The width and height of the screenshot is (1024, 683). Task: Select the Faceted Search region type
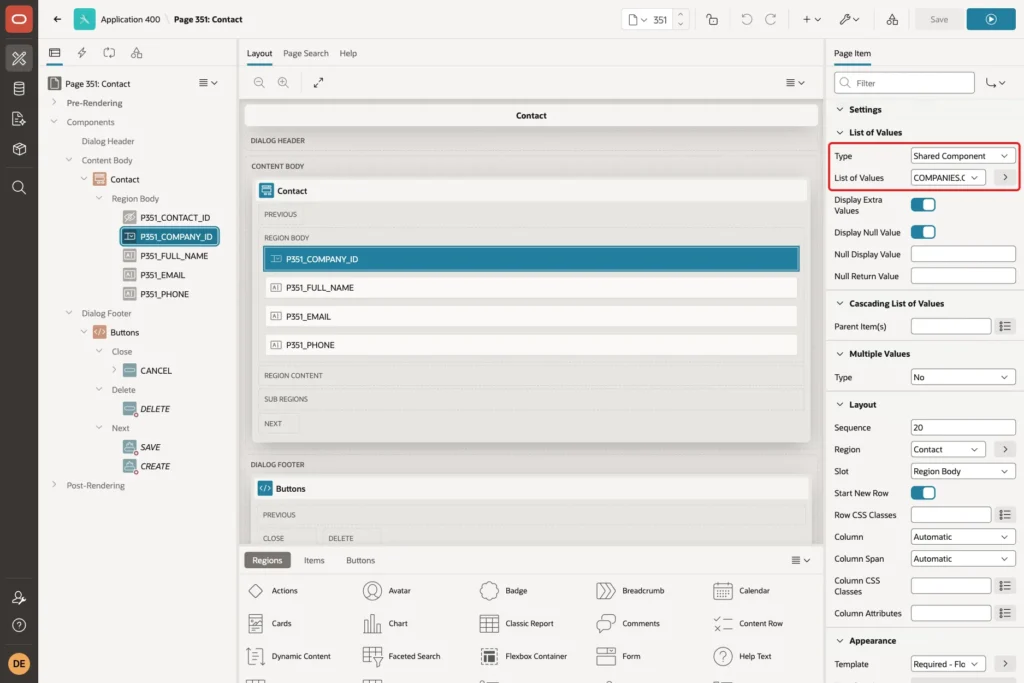[402, 656]
